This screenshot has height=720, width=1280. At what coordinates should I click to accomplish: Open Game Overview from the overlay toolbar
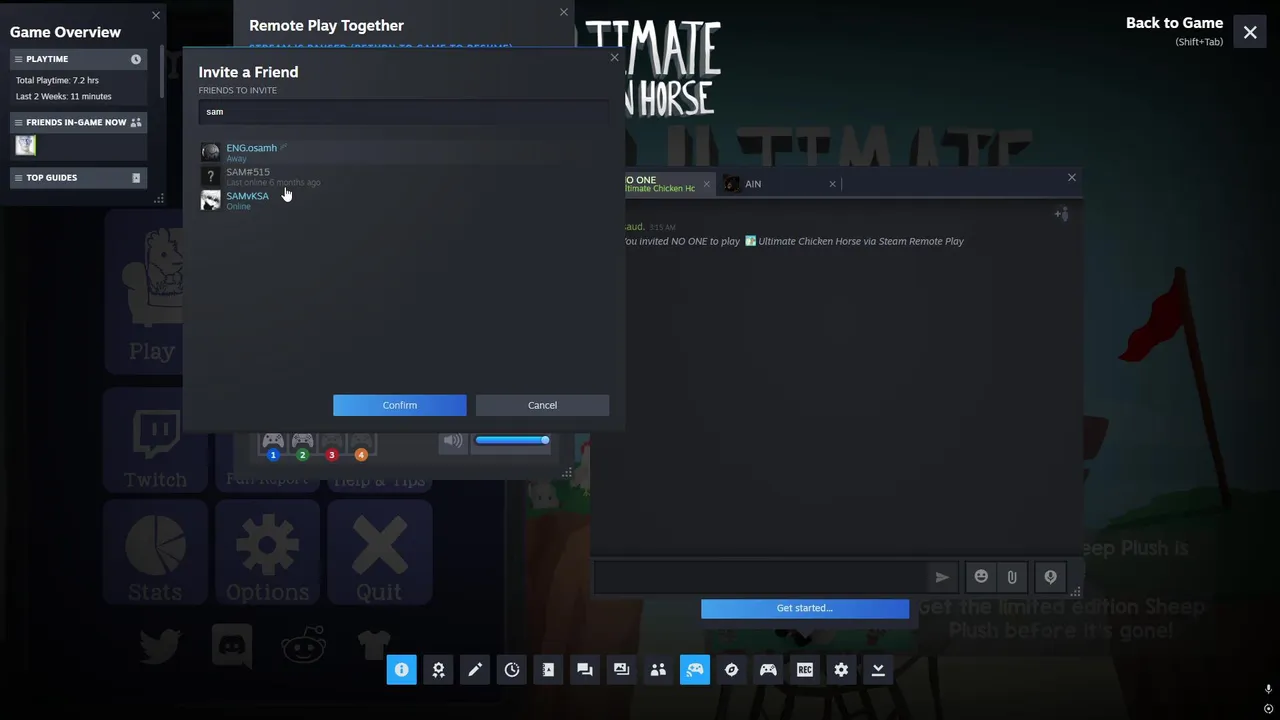point(401,670)
